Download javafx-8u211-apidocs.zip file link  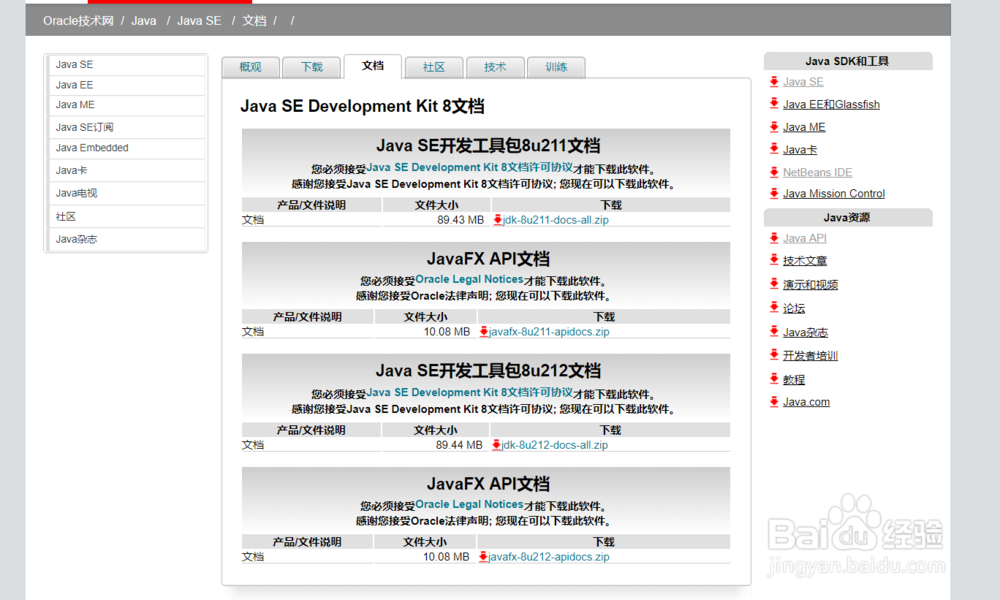(x=549, y=332)
